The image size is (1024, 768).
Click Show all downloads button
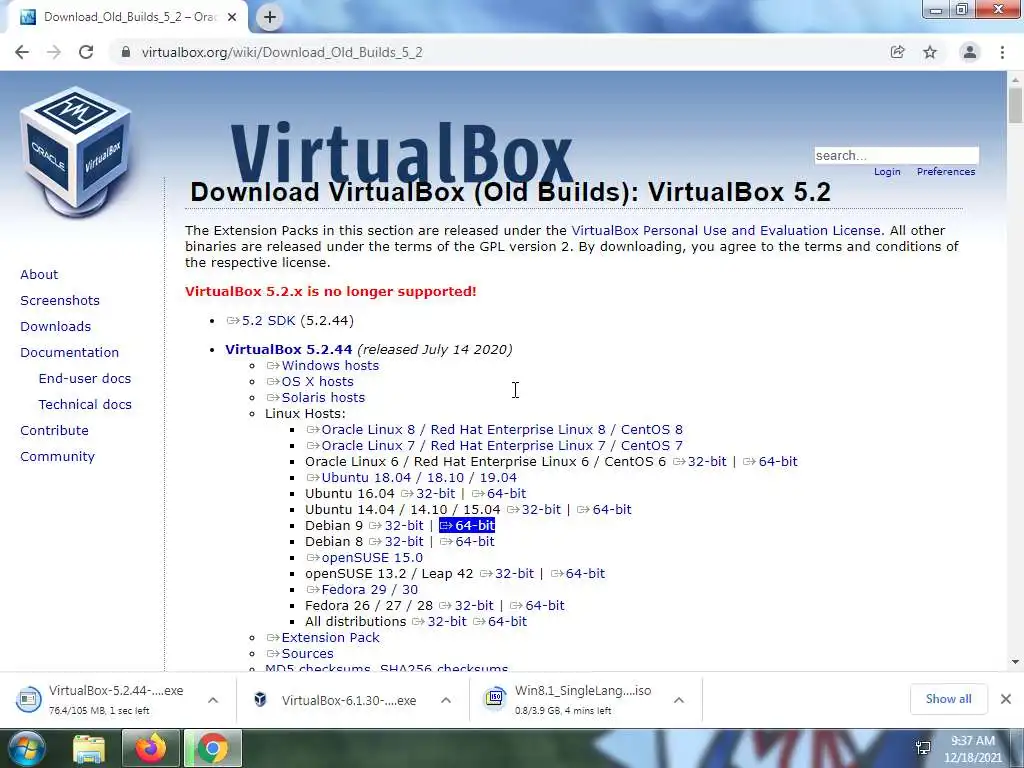[x=948, y=699]
